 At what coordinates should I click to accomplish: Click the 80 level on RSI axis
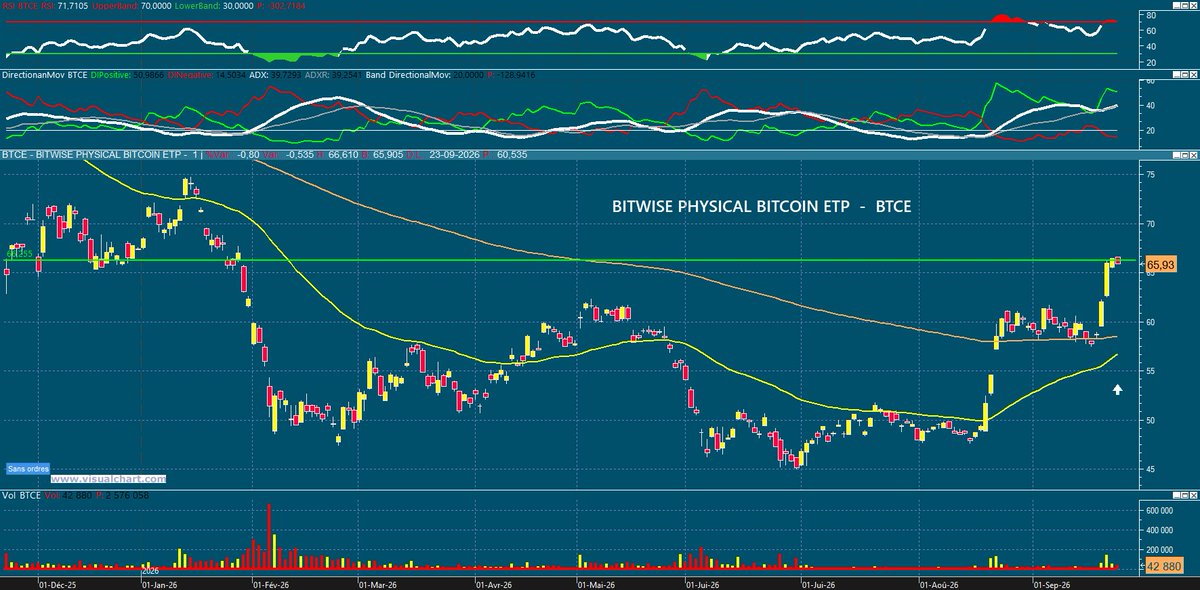[1151, 15]
